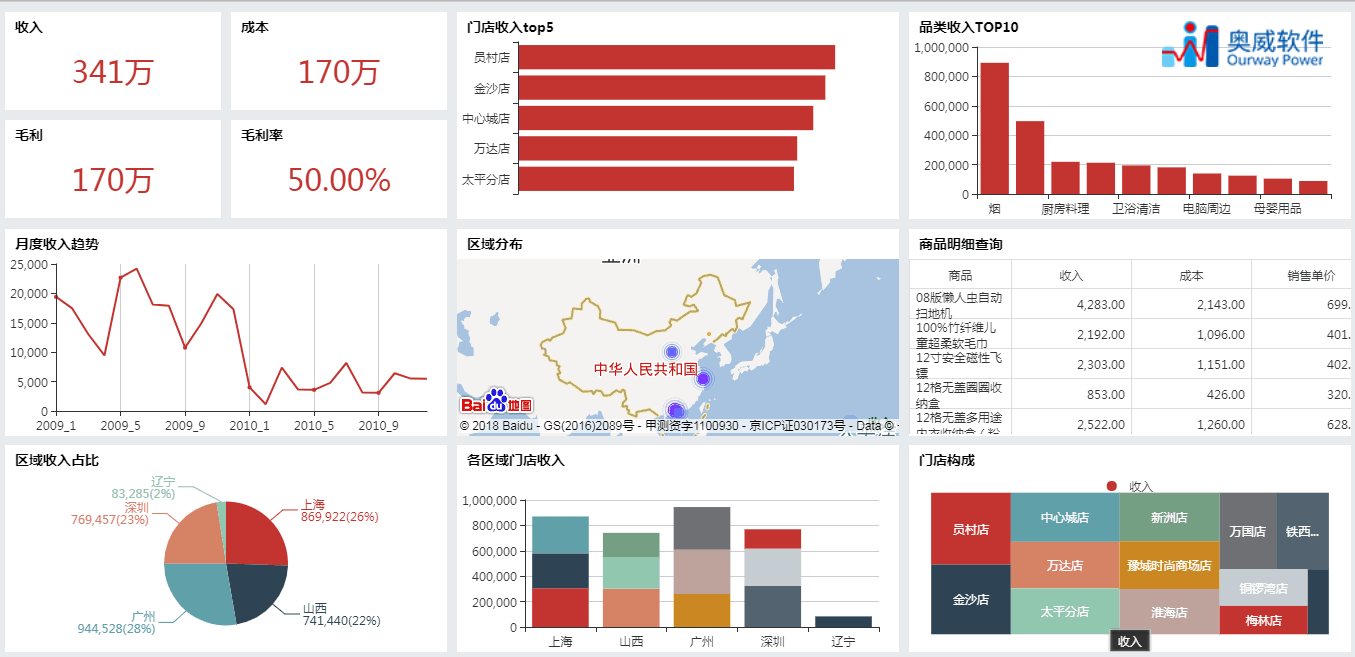
Task: Click the 08版懒人虫自动扫地机 row
Action: pos(1131,304)
